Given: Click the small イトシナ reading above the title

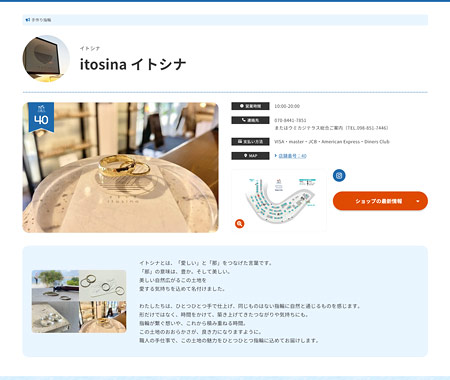Looking at the screenshot, I should 90,48.
